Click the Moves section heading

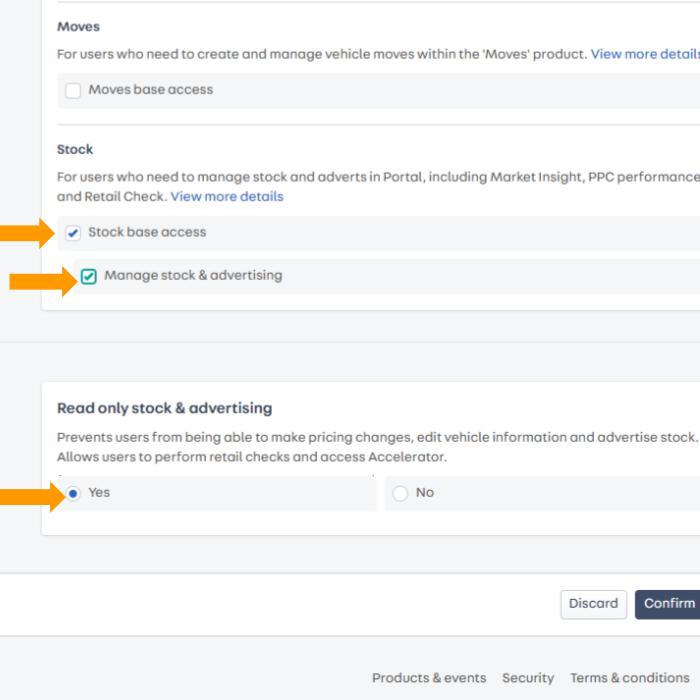tap(79, 27)
